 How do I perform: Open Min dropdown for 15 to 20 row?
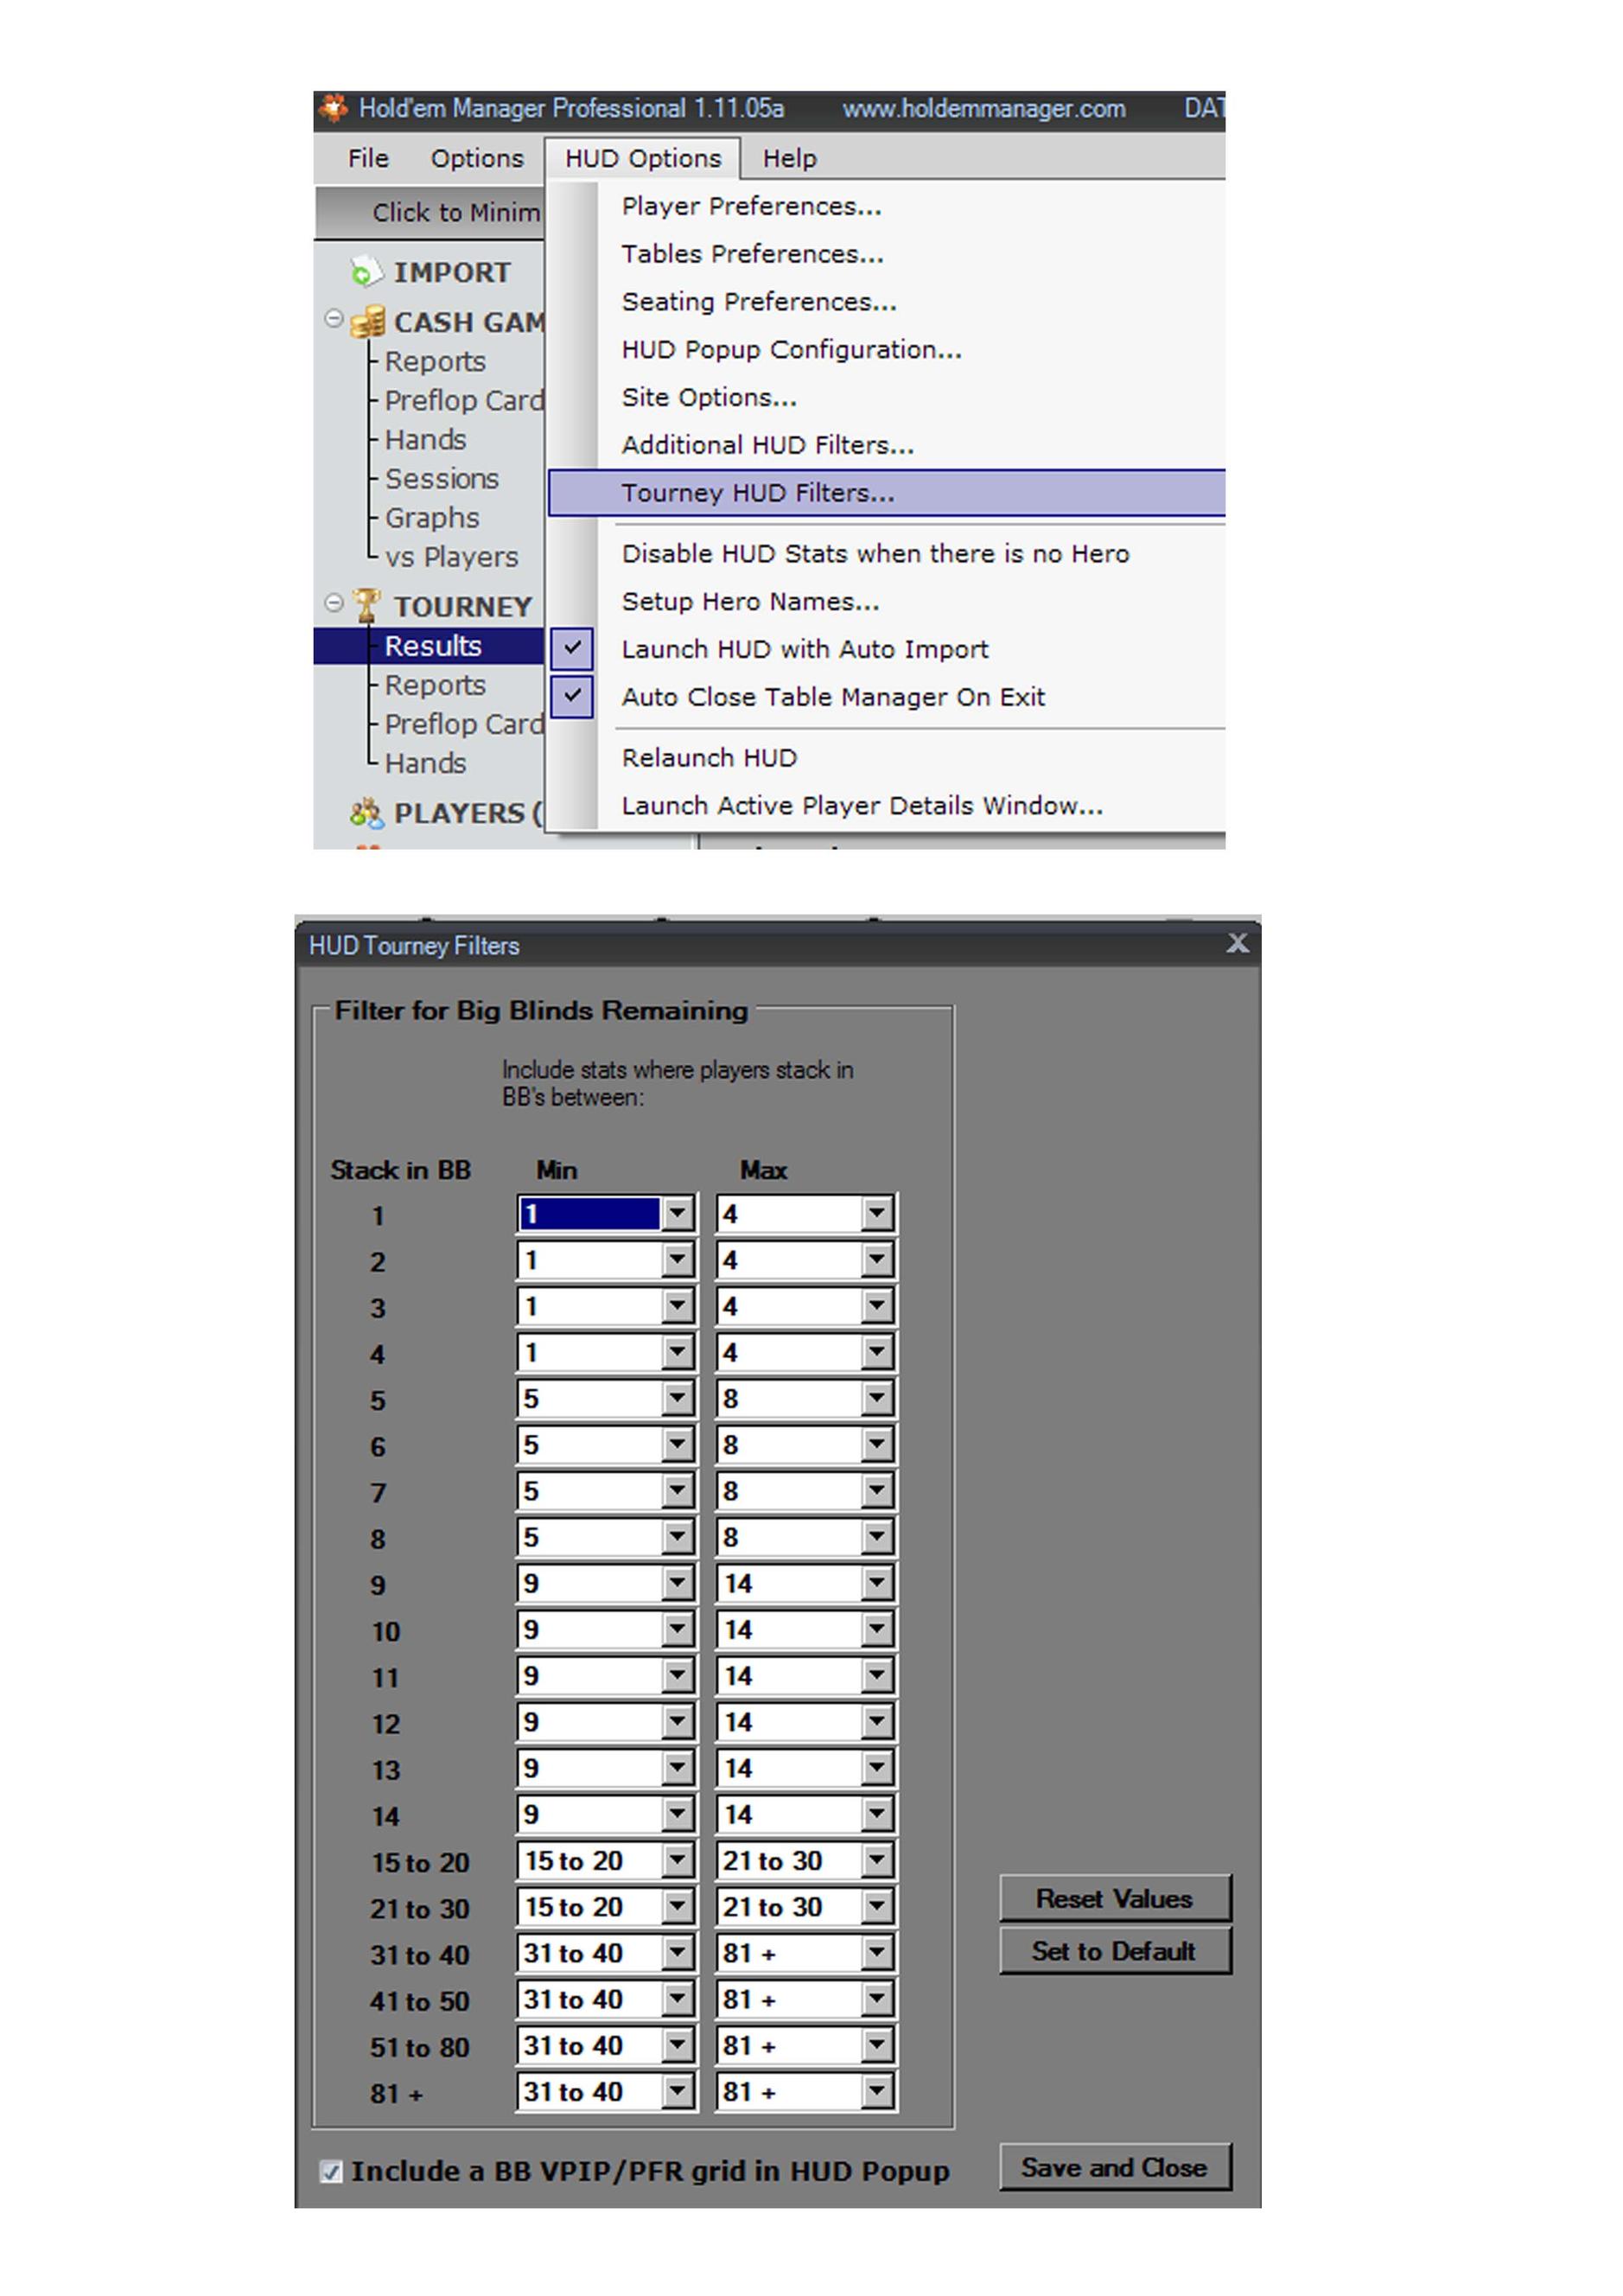[677, 1860]
